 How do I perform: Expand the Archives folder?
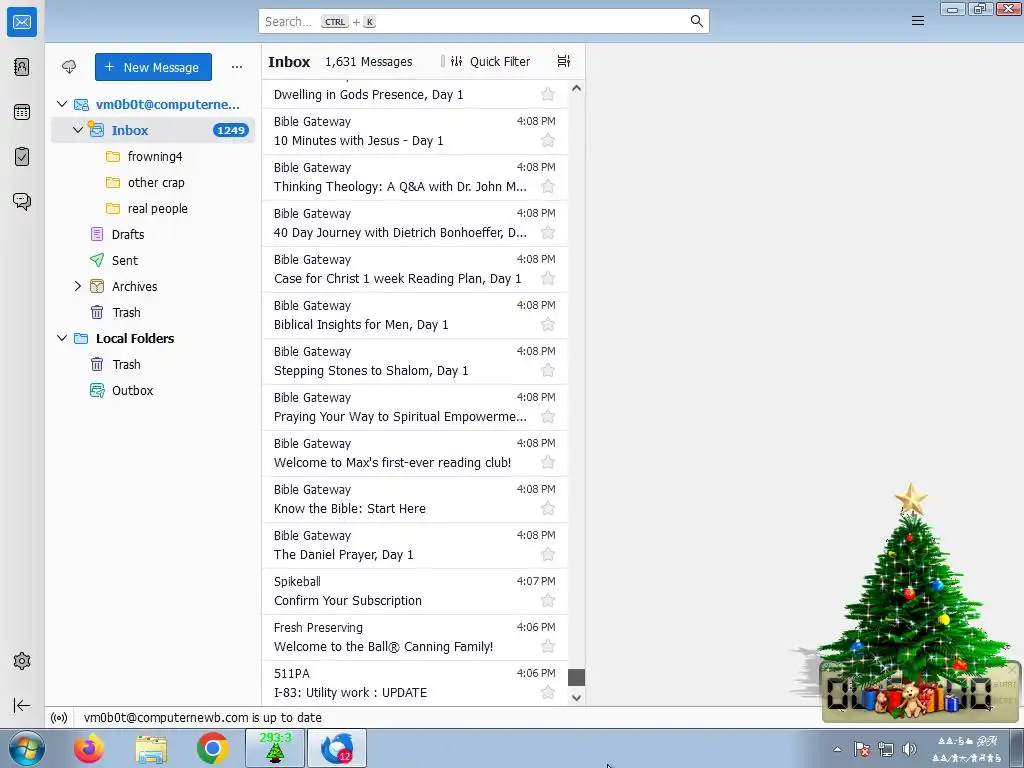point(78,286)
